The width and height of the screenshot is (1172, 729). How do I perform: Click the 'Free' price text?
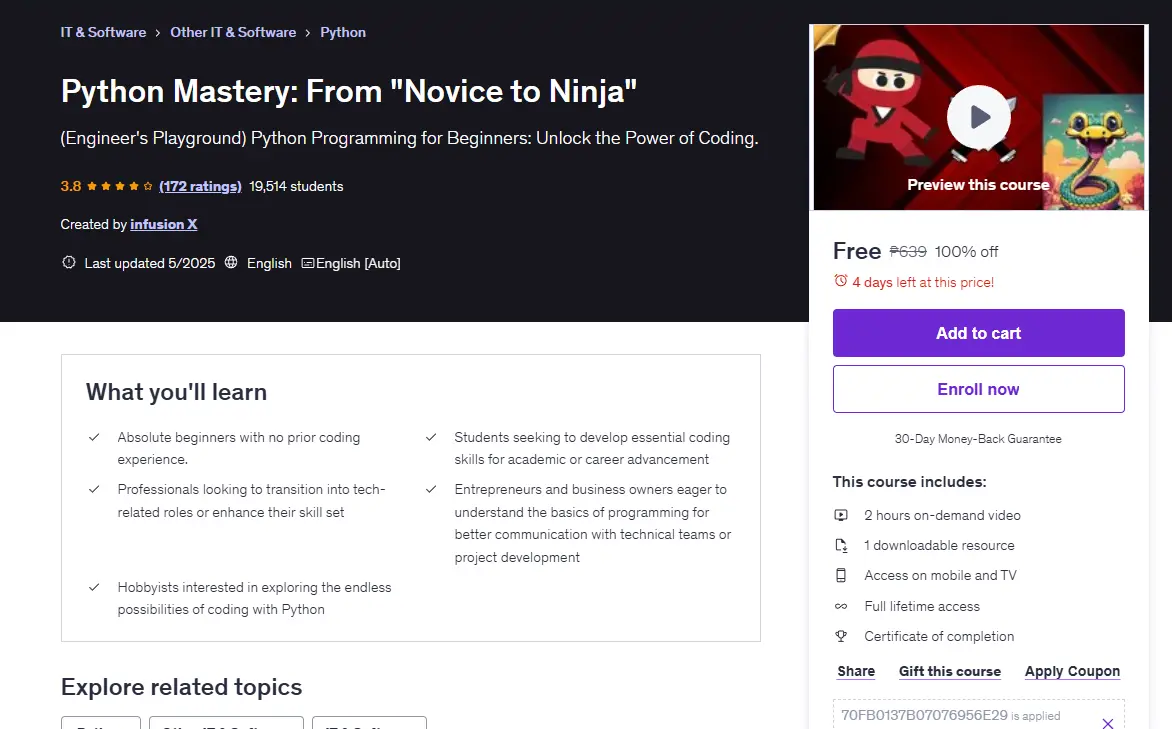point(857,250)
